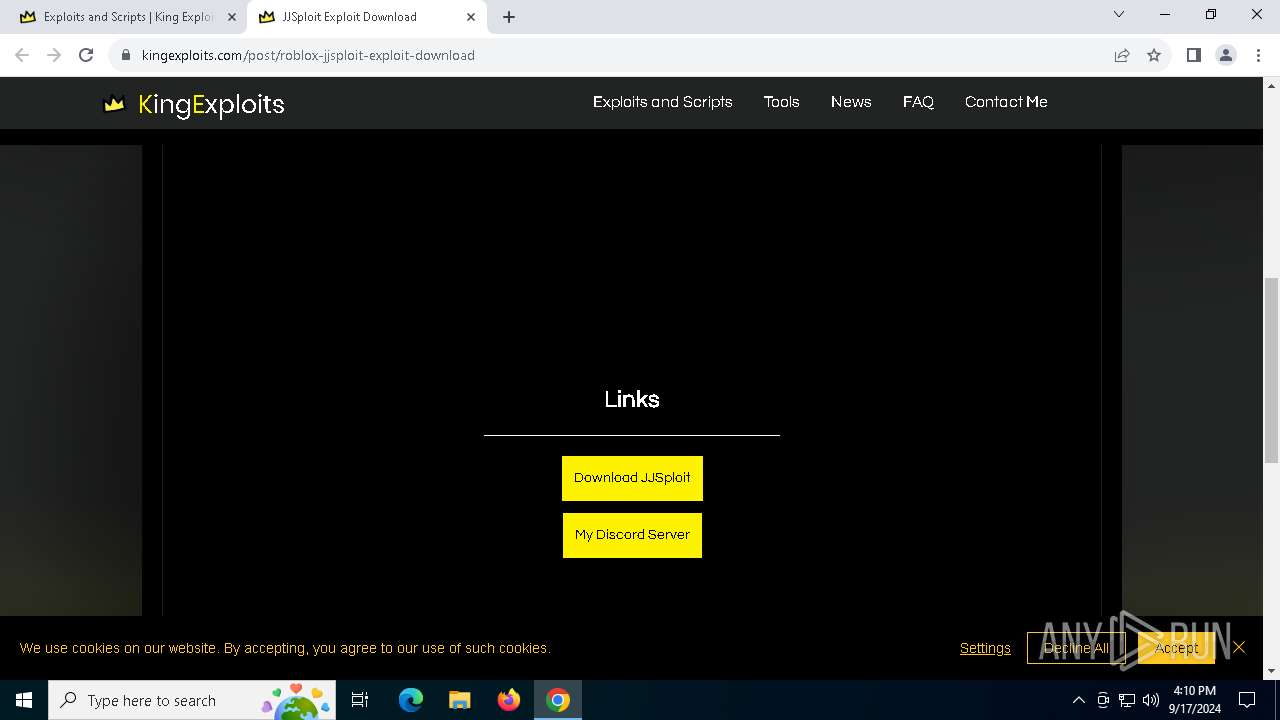
Task: Click the Links heading text
Action: click(x=632, y=399)
